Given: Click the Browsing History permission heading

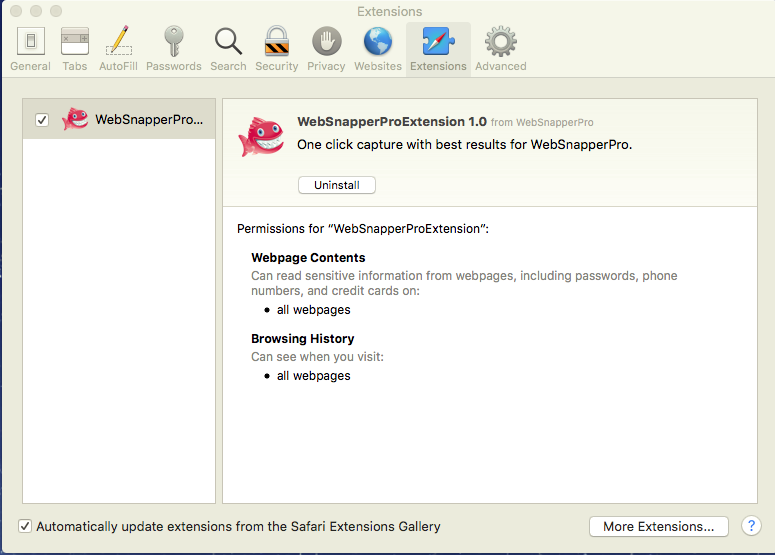Looking at the screenshot, I should pyautogui.click(x=302, y=339).
